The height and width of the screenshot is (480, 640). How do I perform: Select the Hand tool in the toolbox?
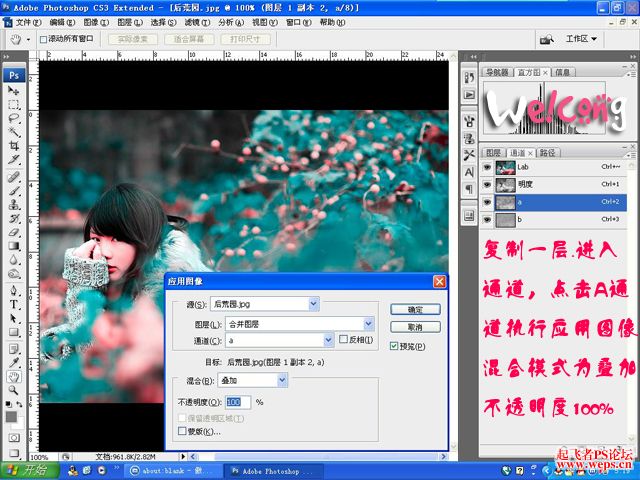[x=14, y=376]
